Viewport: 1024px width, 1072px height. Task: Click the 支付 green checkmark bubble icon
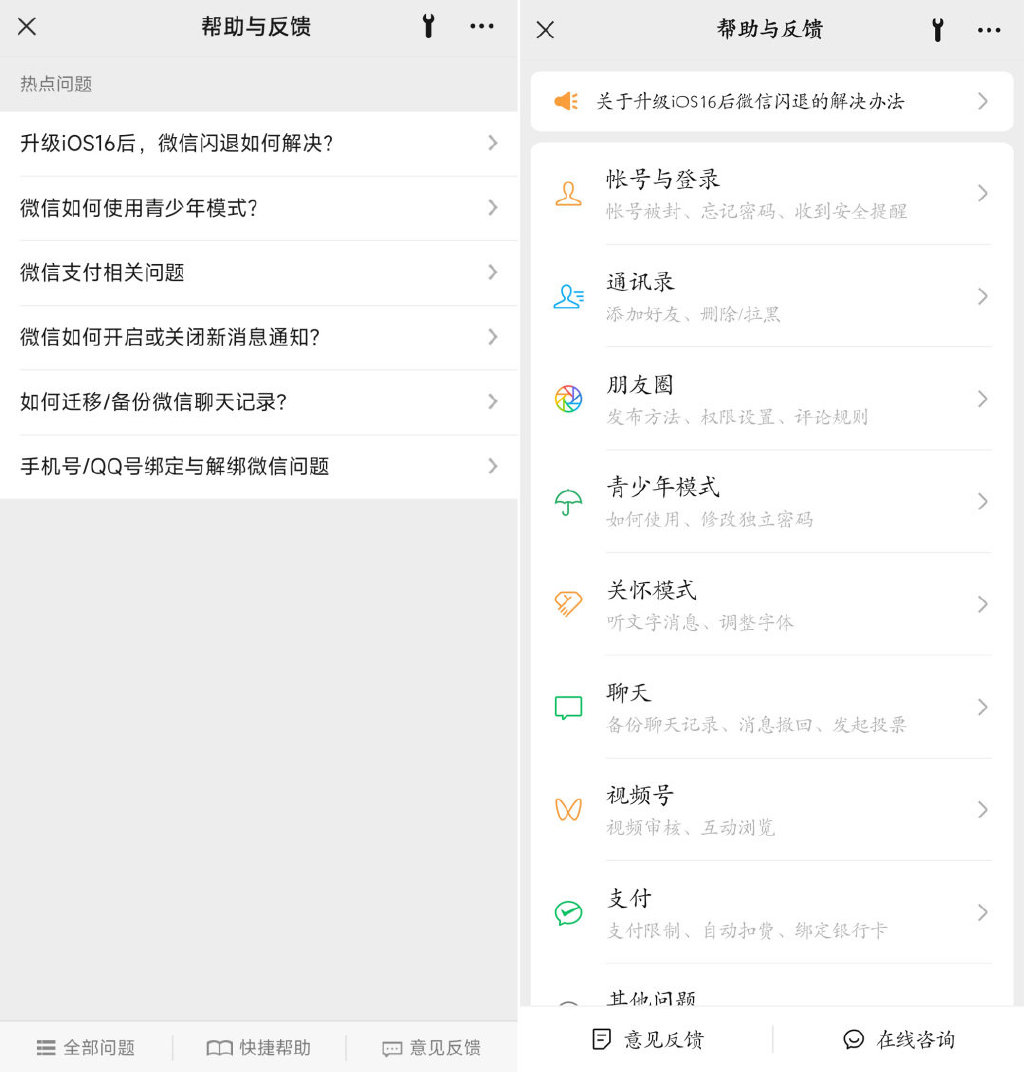tap(568, 912)
